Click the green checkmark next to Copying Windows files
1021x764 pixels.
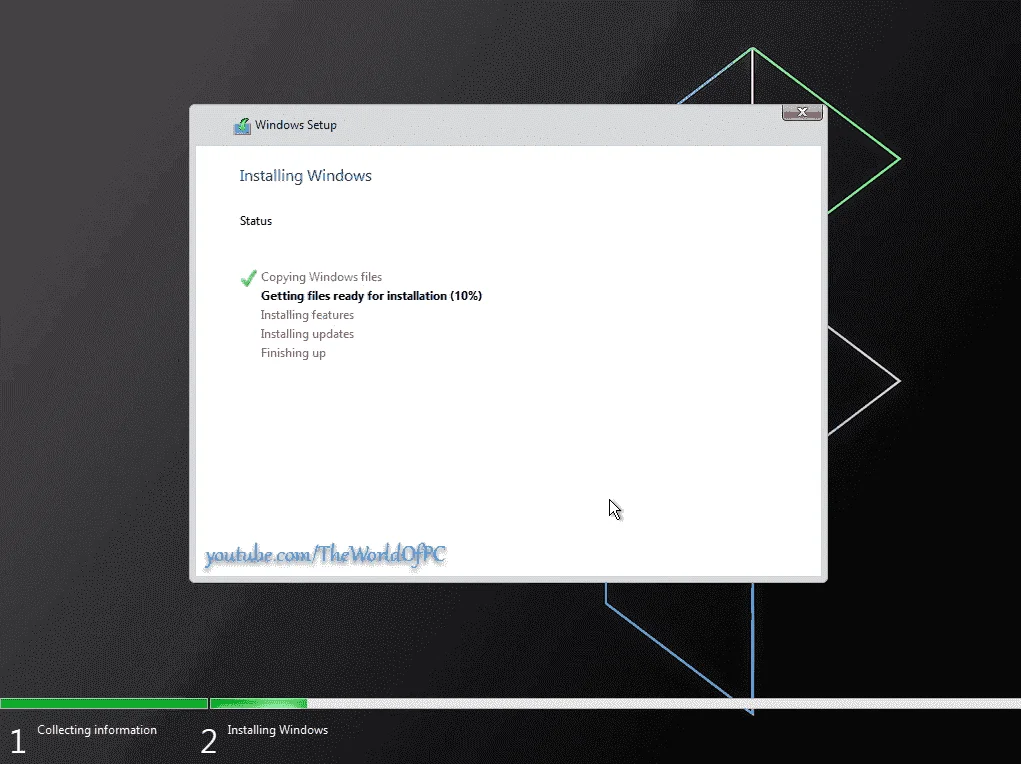pos(248,278)
